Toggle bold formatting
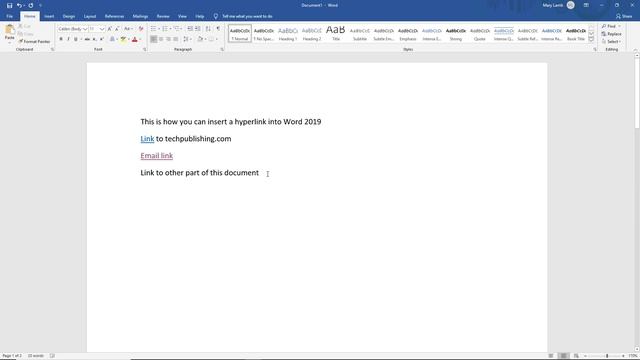 pyautogui.click(x=61, y=39)
